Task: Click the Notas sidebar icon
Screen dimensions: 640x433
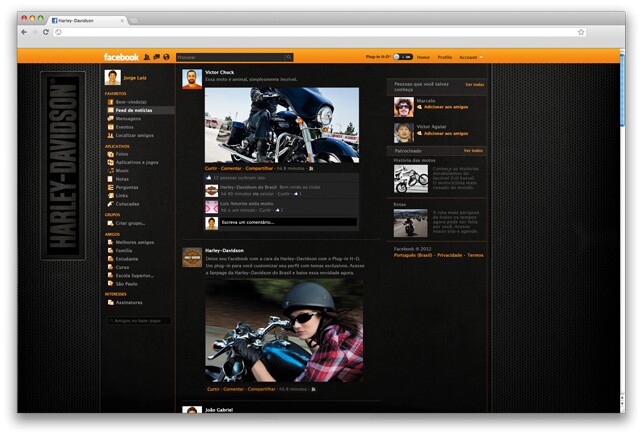Action: tap(110, 179)
